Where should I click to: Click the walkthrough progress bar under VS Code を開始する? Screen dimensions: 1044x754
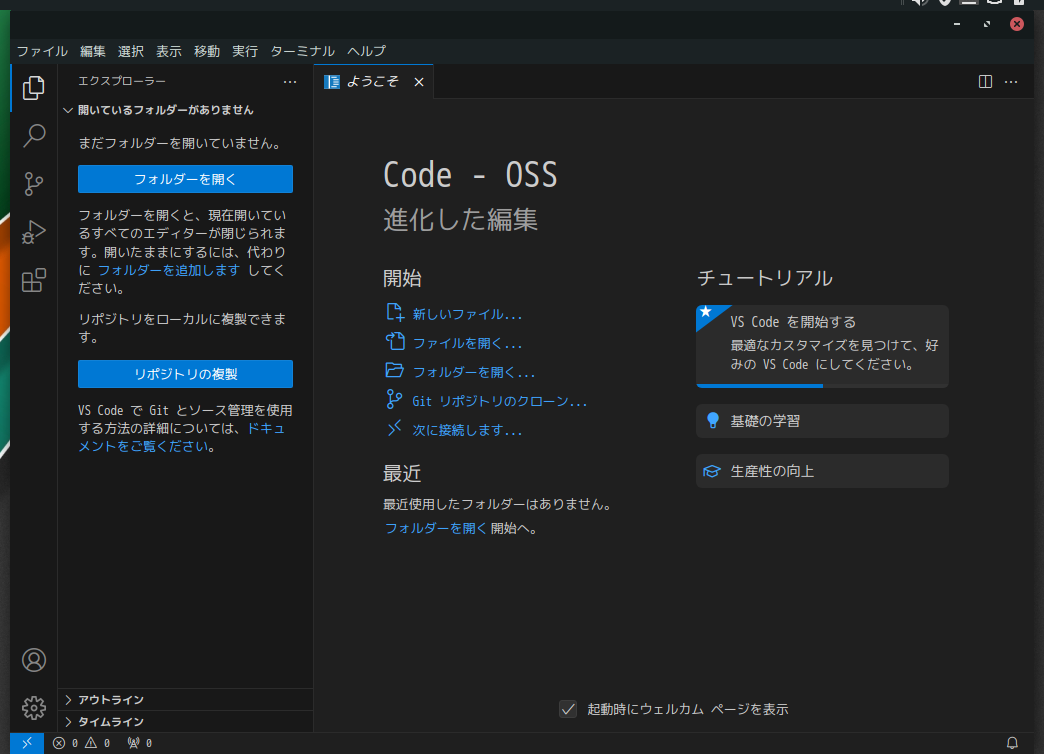tap(822, 386)
